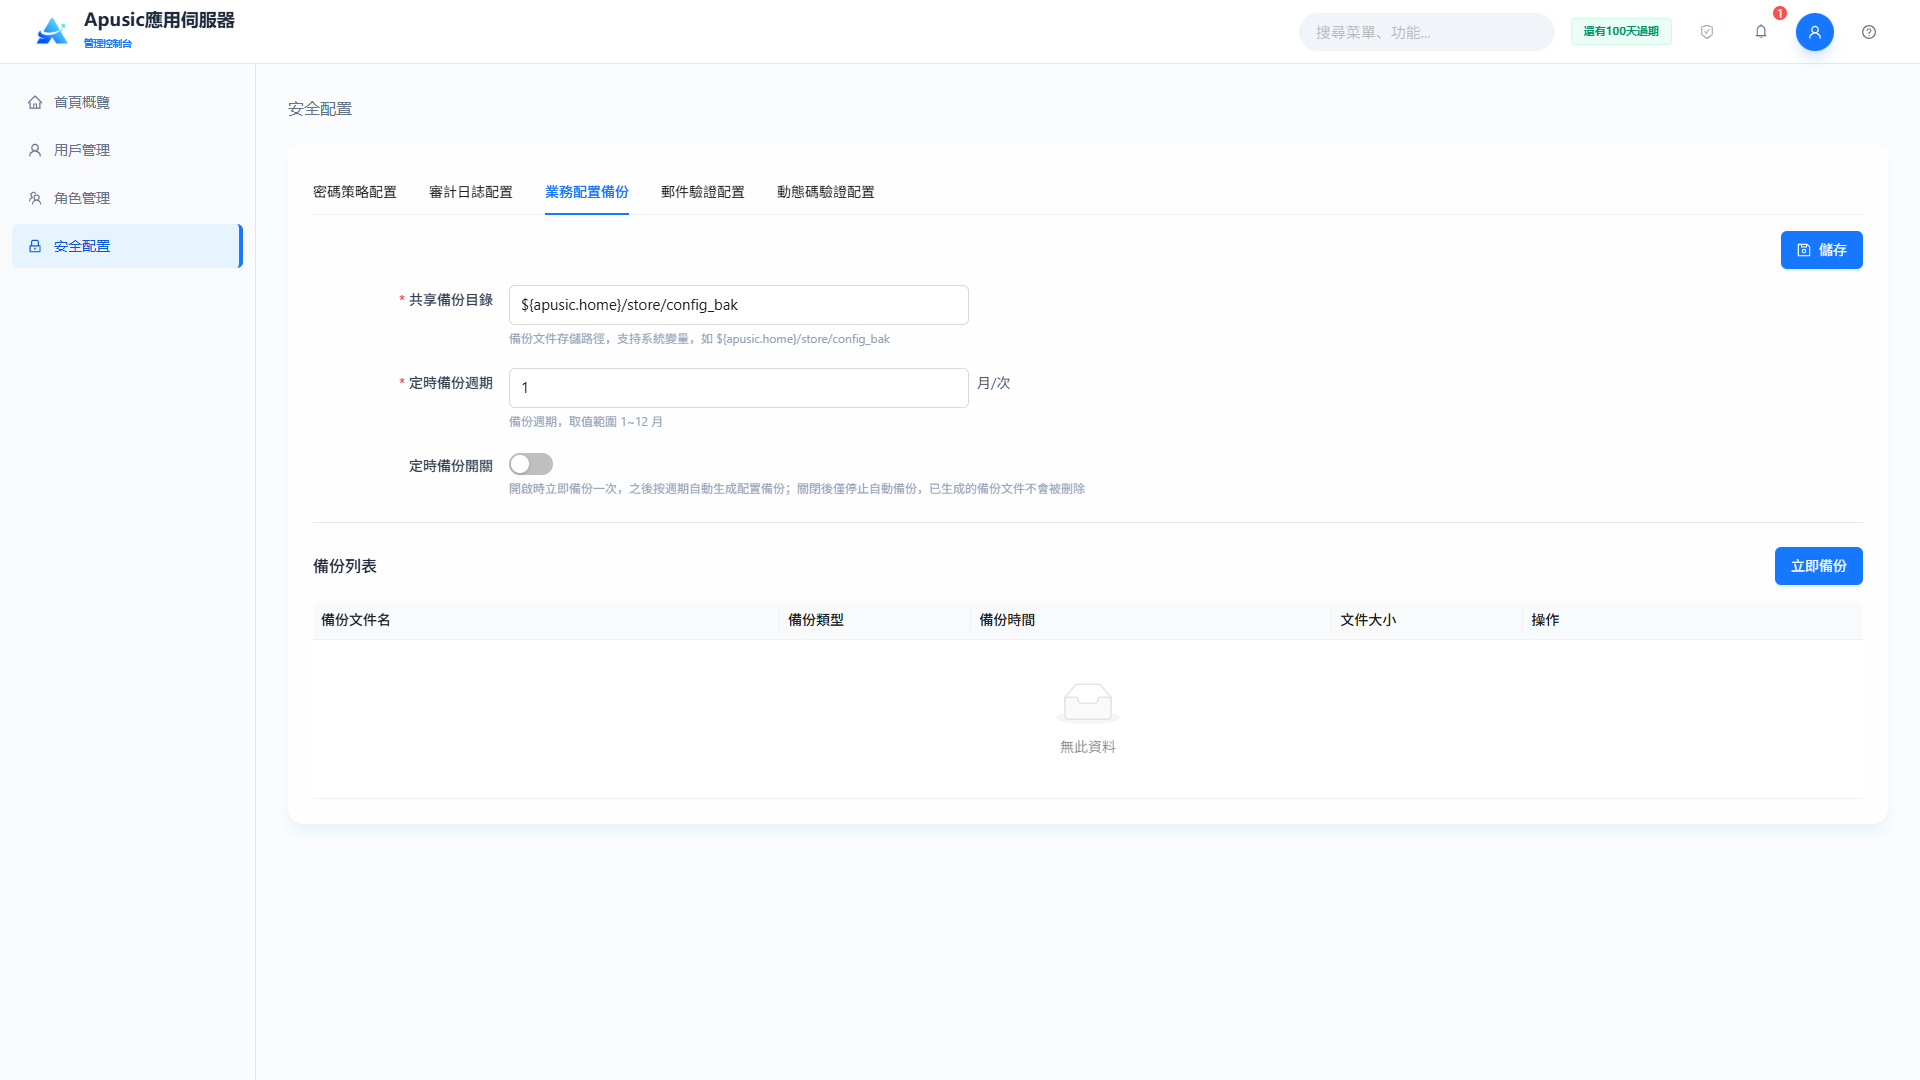Screen dimensions: 1920x1080
Task: Focus the 定時備份週期 input field
Action: [739, 388]
